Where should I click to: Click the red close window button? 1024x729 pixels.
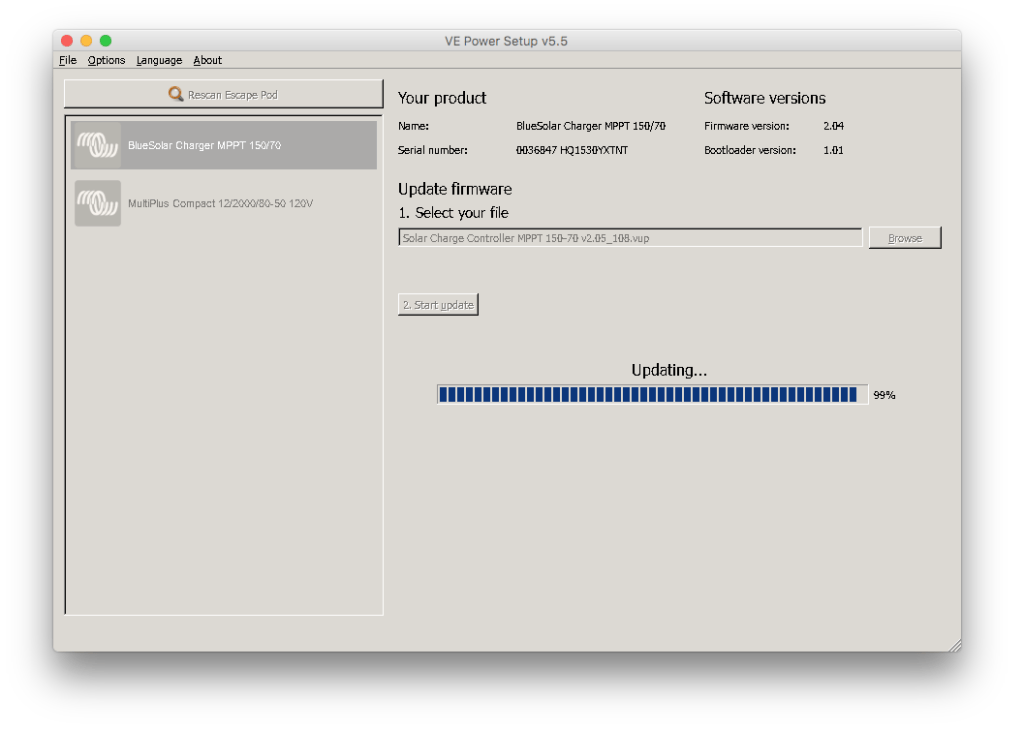(67, 40)
